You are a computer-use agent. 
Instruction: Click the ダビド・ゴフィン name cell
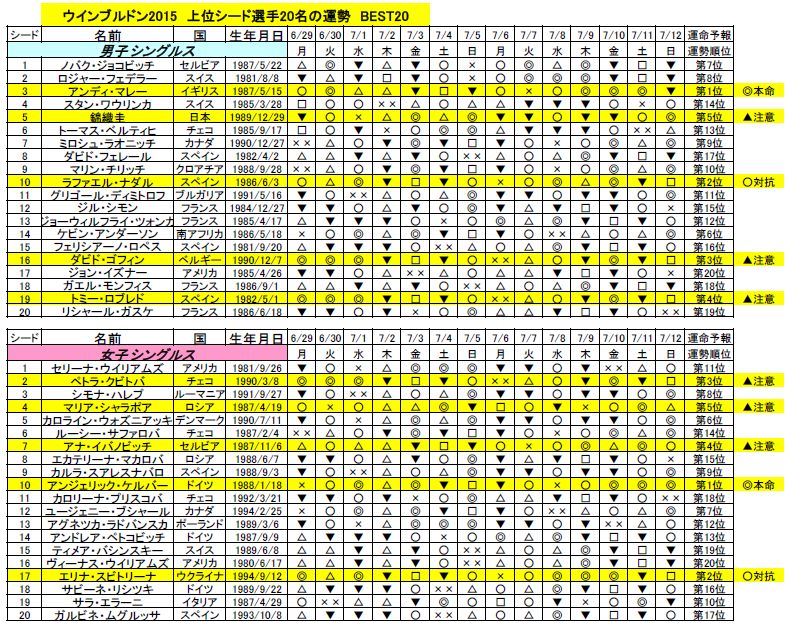(x=108, y=260)
